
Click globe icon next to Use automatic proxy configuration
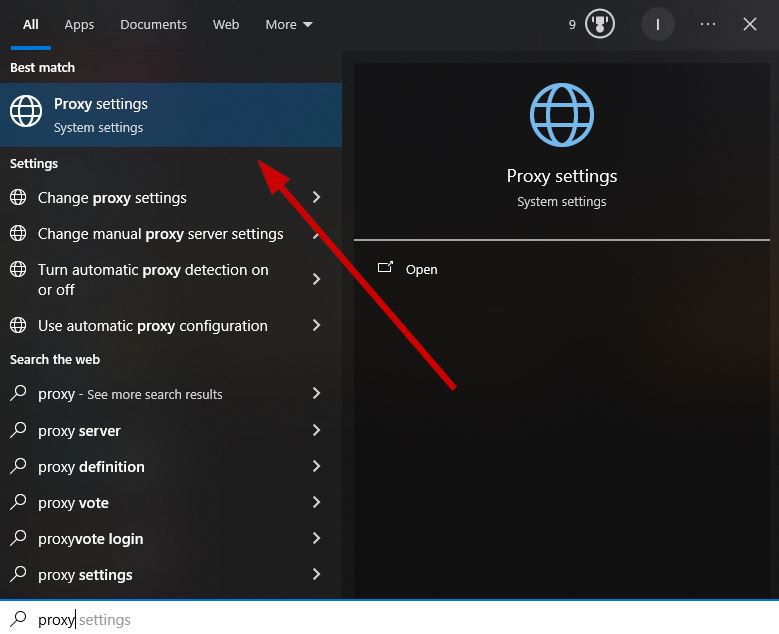coord(18,325)
